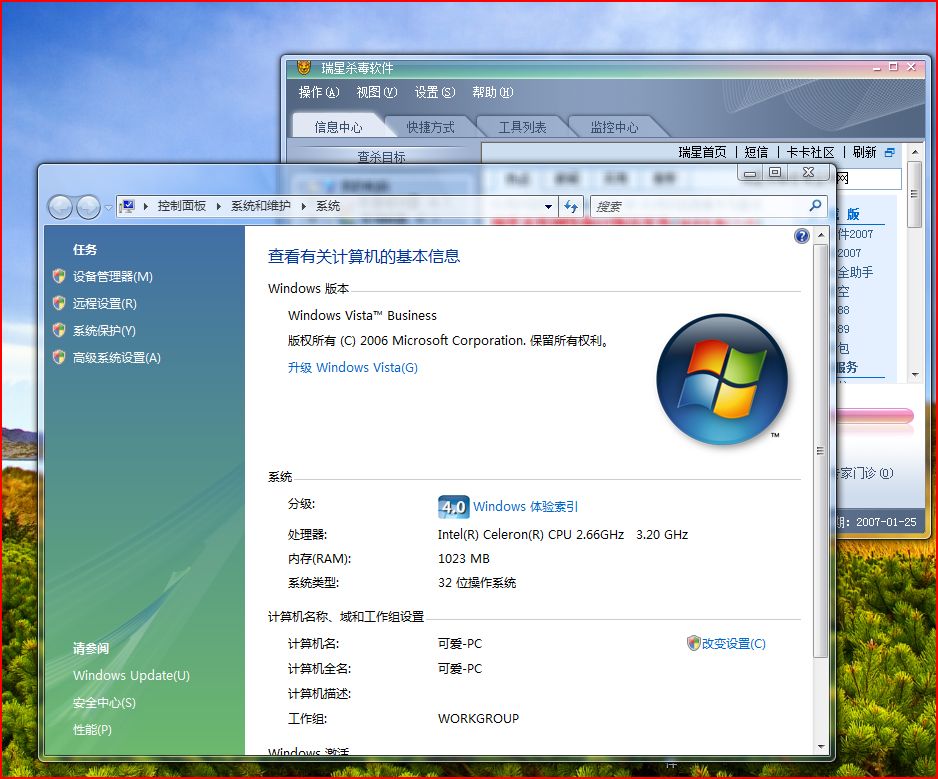This screenshot has width=938, height=779.
Task: Open 安全中心(S) link in sidebar
Action: coord(104,703)
